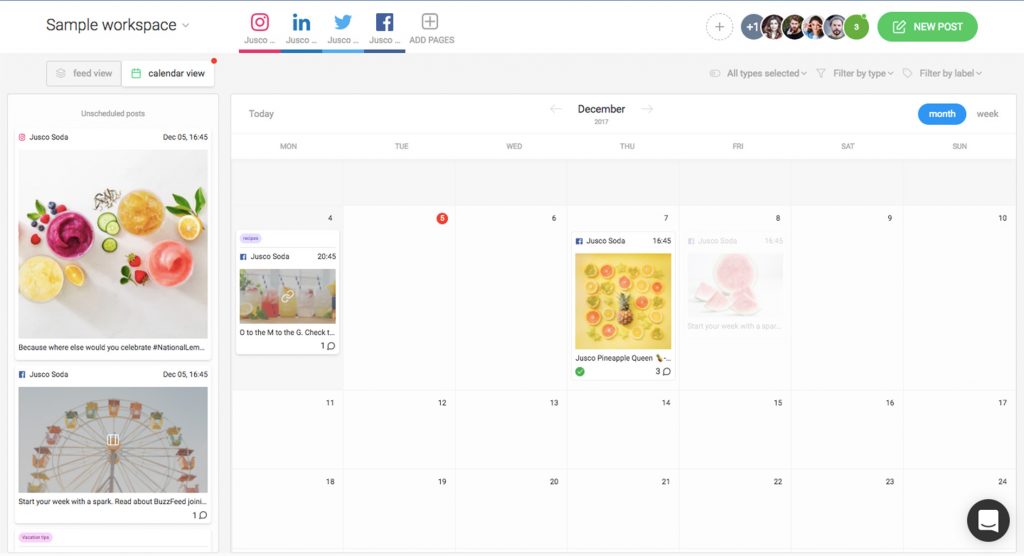Open All types selected dropdown
1024x556 pixels.
click(x=759, y=73)
